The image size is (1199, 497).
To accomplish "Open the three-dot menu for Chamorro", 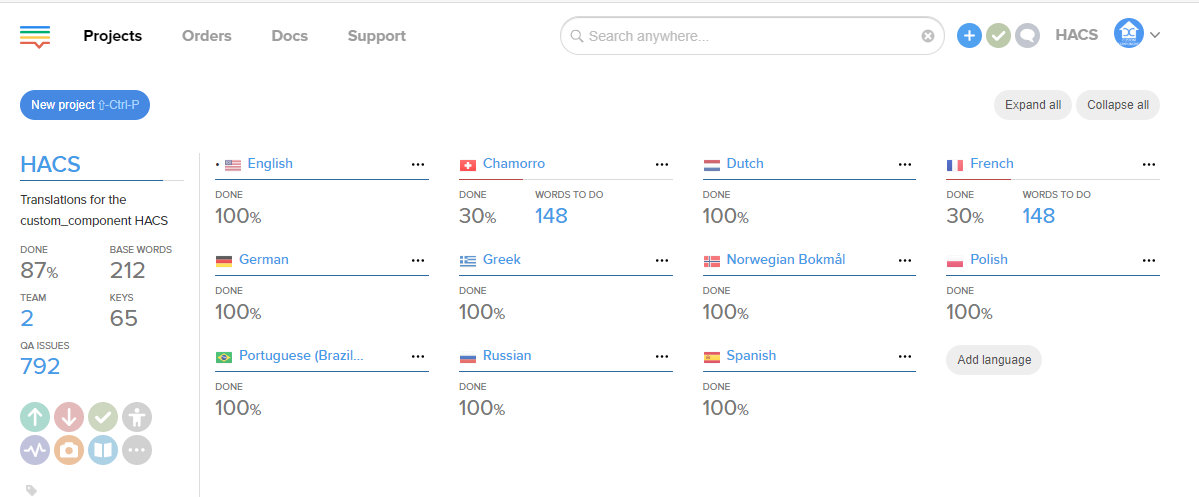I will click(662, 164).
